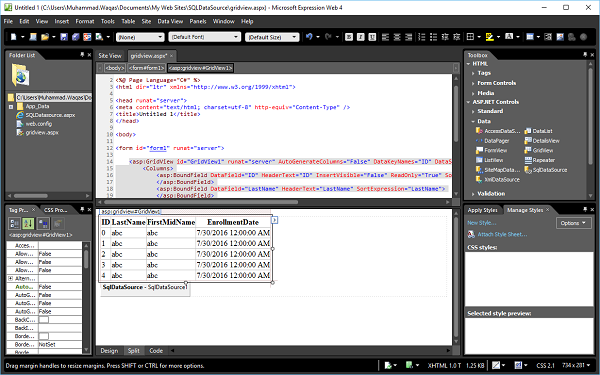Viewport: 600px width, 375px height.
Task: Click the Increase Indent icon
Action: (x=457, y=37)
